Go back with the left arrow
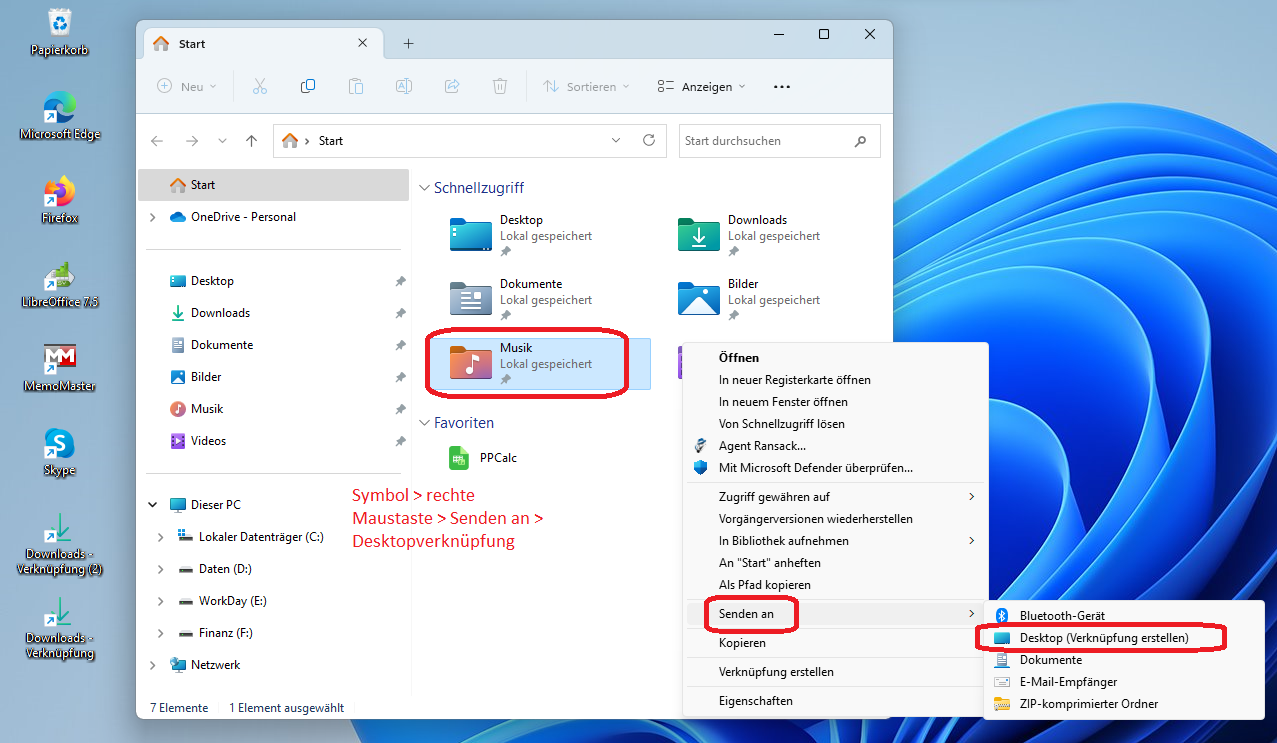This screenshot has width=1277, height=743. point(157,141)
